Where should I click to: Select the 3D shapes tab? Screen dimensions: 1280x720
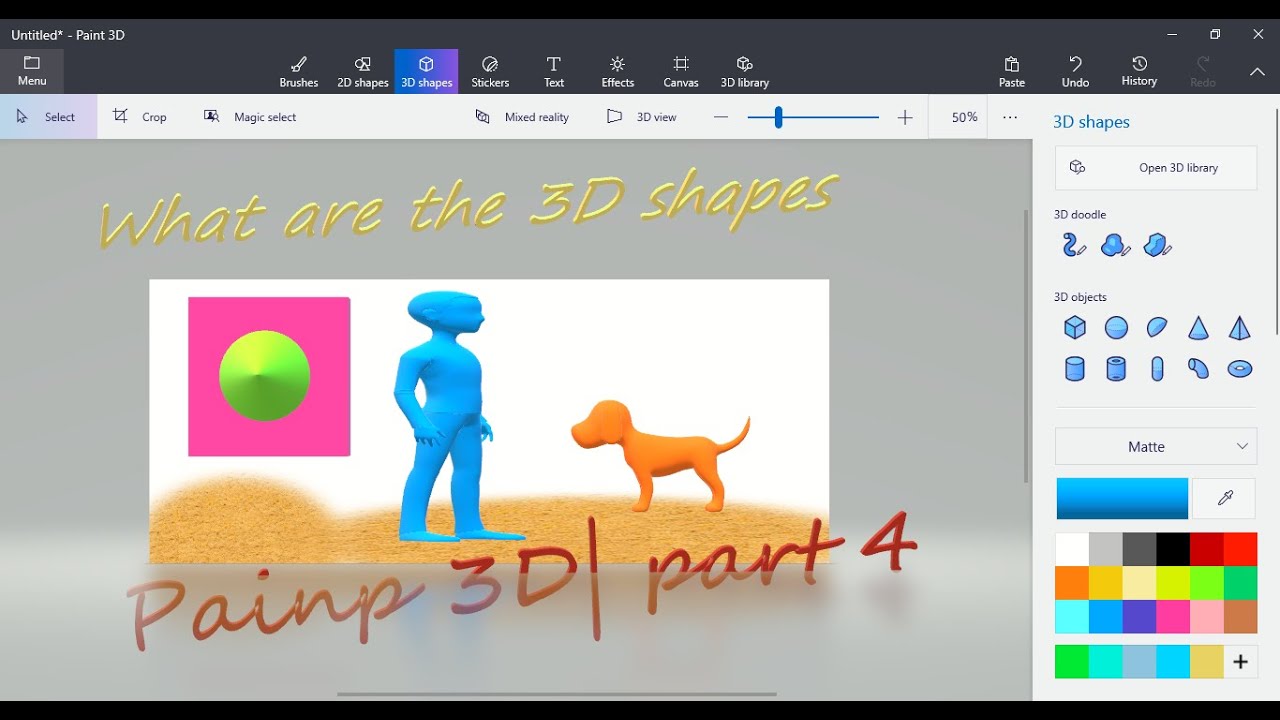coord(427,72)
